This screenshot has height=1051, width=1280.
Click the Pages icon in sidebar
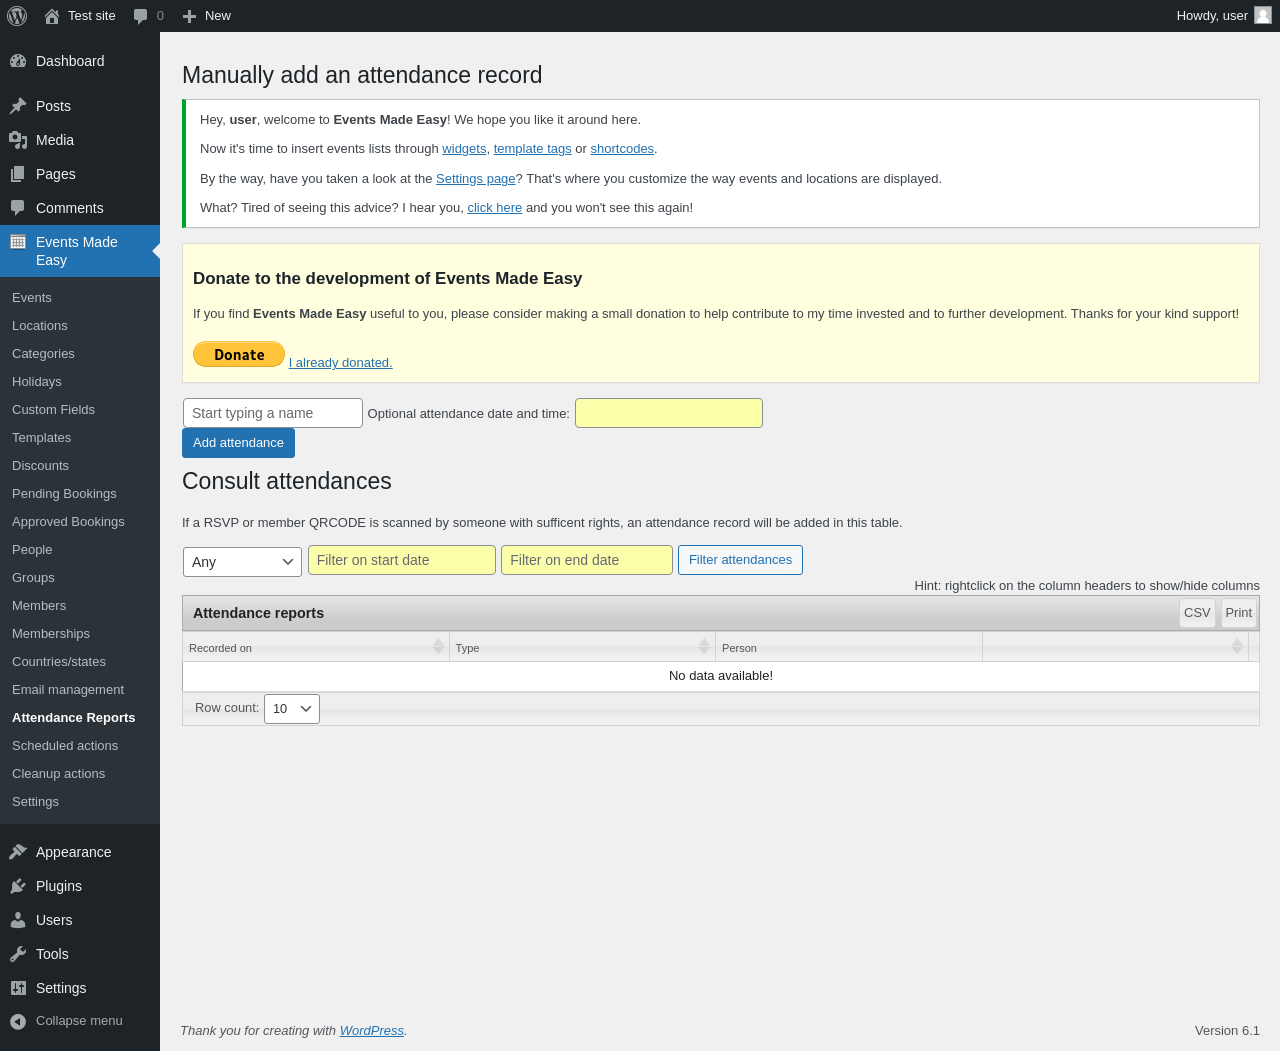point(18,174)
